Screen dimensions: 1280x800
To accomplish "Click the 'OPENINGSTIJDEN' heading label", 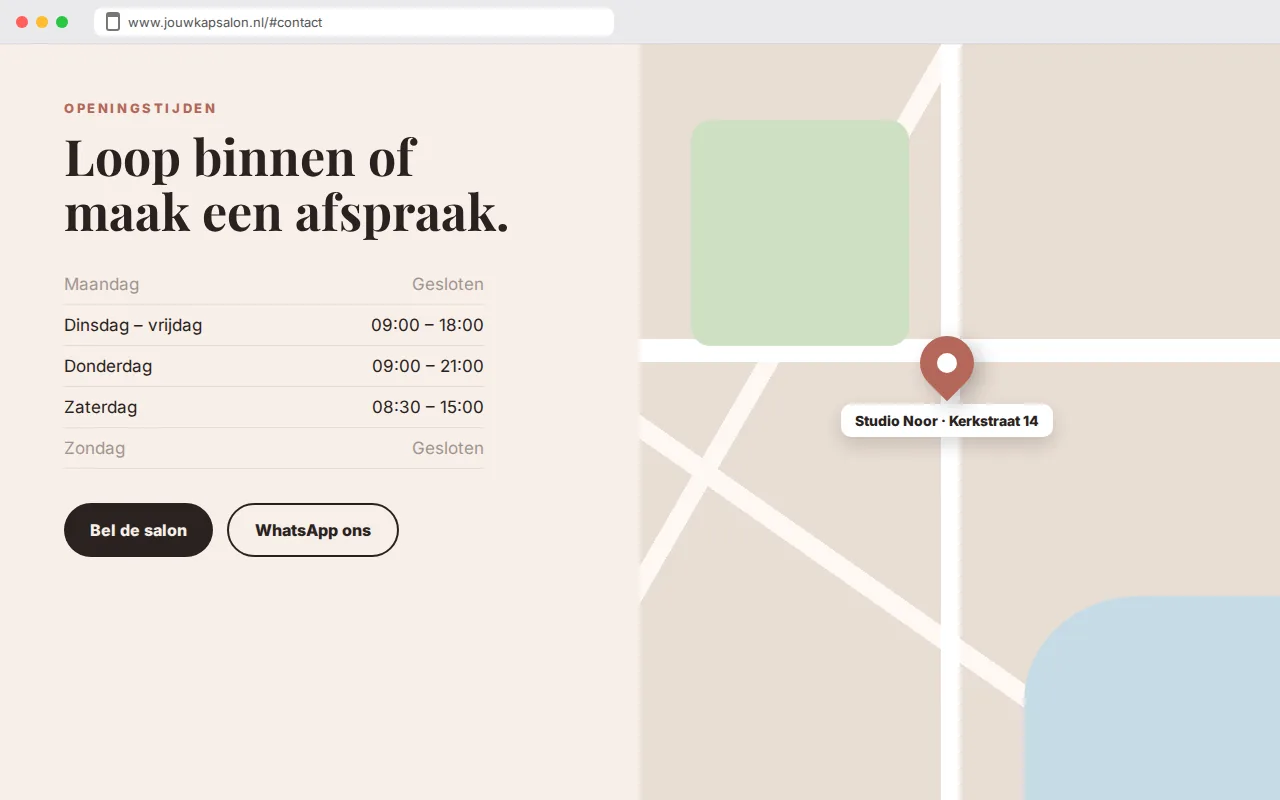I will pyautogui.click(x=140, y=108).
